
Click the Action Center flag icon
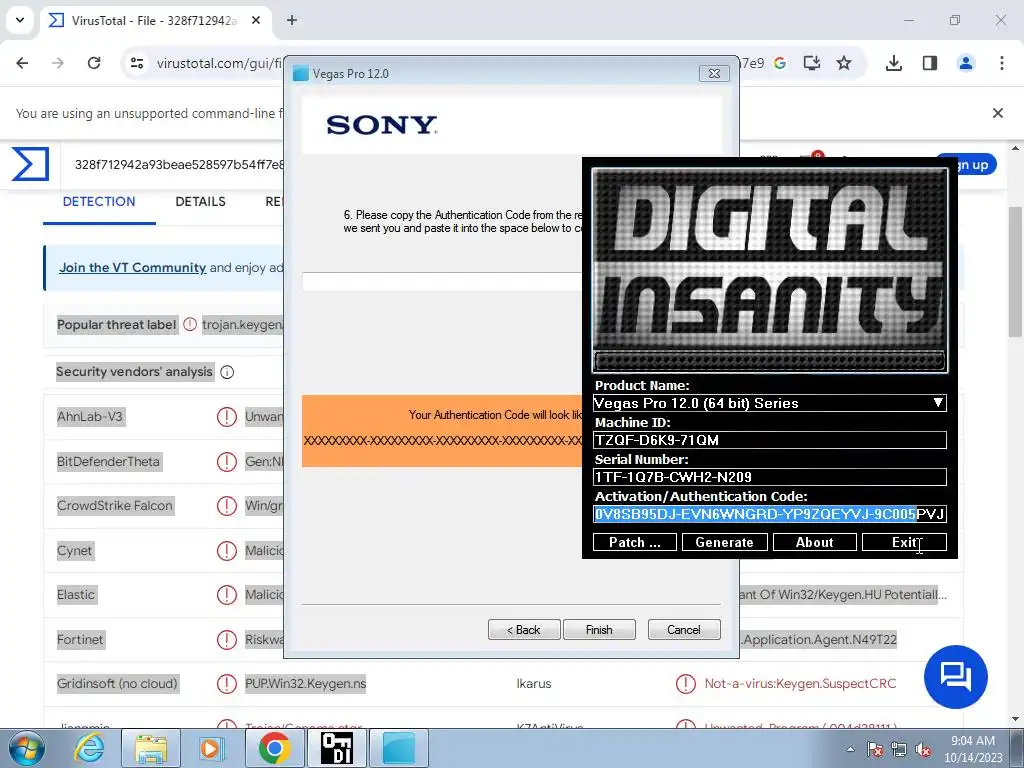point(874,750)
